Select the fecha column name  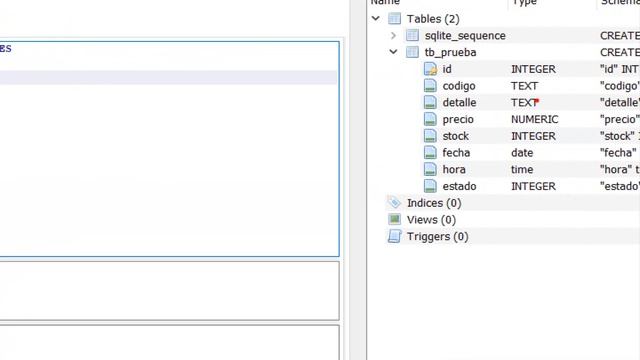pyautogui.click(x=456, y=153)
